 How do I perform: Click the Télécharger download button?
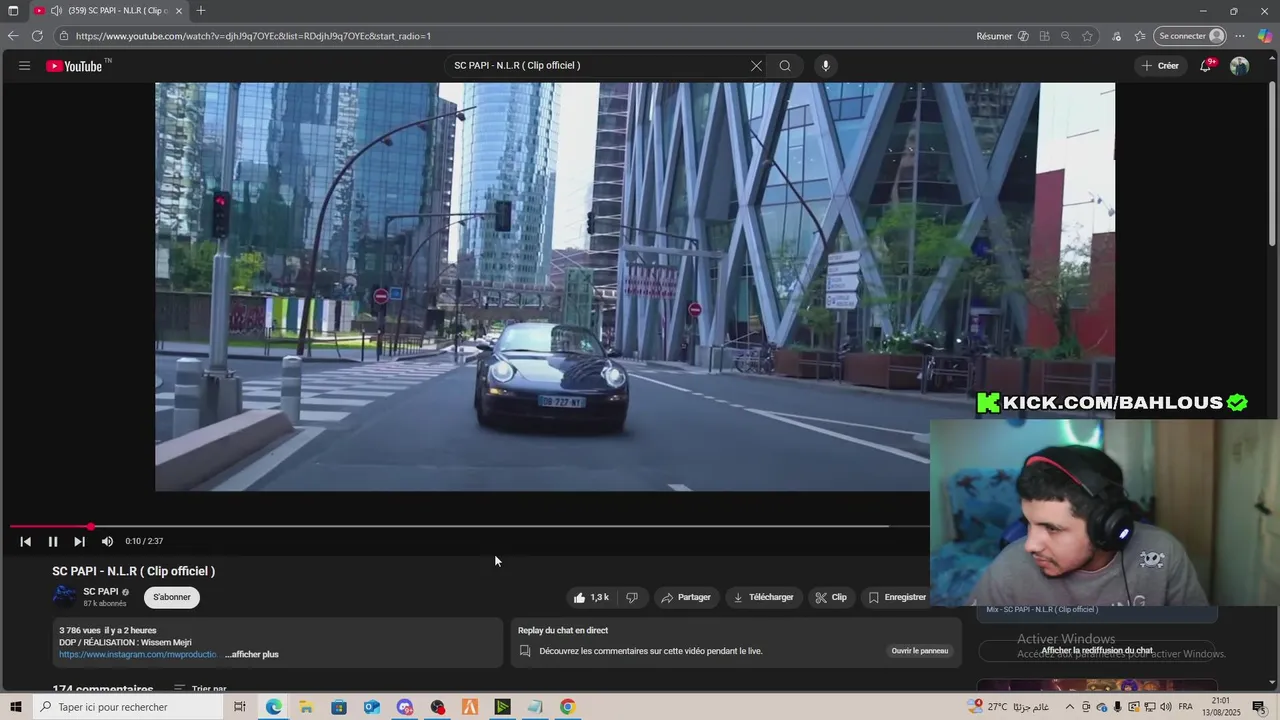coord(764,597)
